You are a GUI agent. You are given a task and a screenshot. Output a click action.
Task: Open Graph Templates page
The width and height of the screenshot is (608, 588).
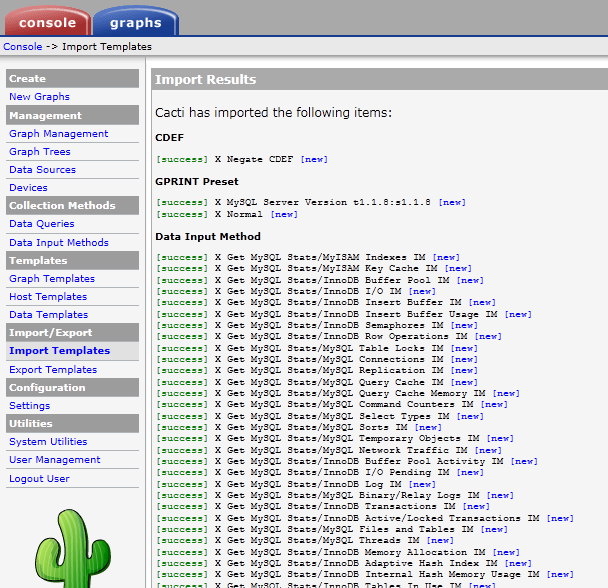point(52,278)
